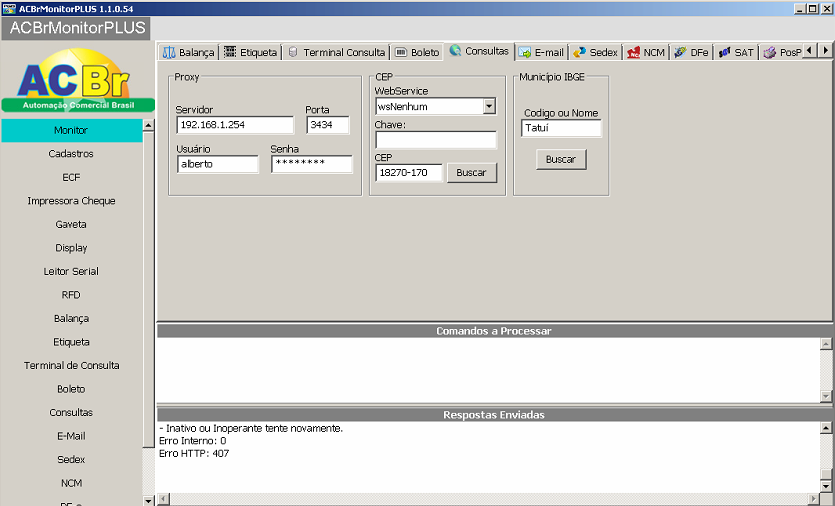Select Consultas in the sidebar
The height and width of the screenshot is (506, 835).
point(71,412)
